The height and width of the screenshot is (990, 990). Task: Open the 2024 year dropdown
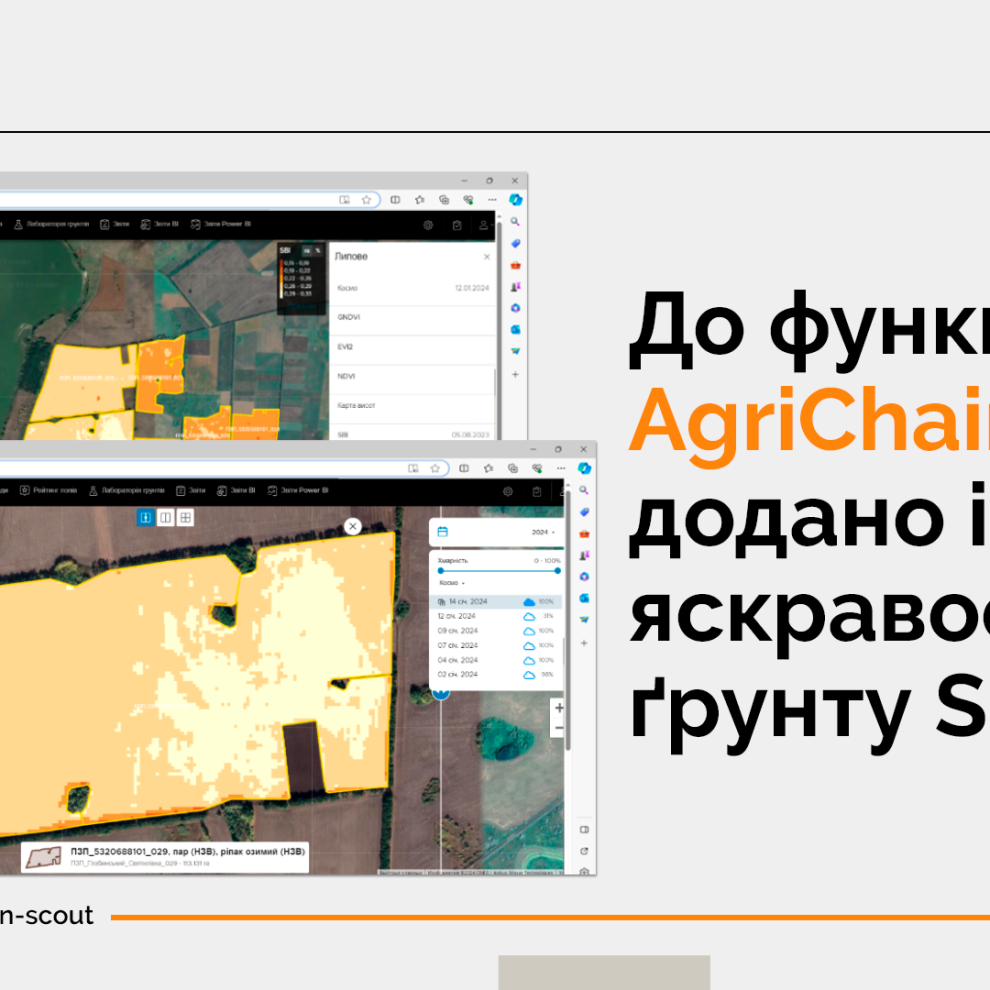point(543,532)
